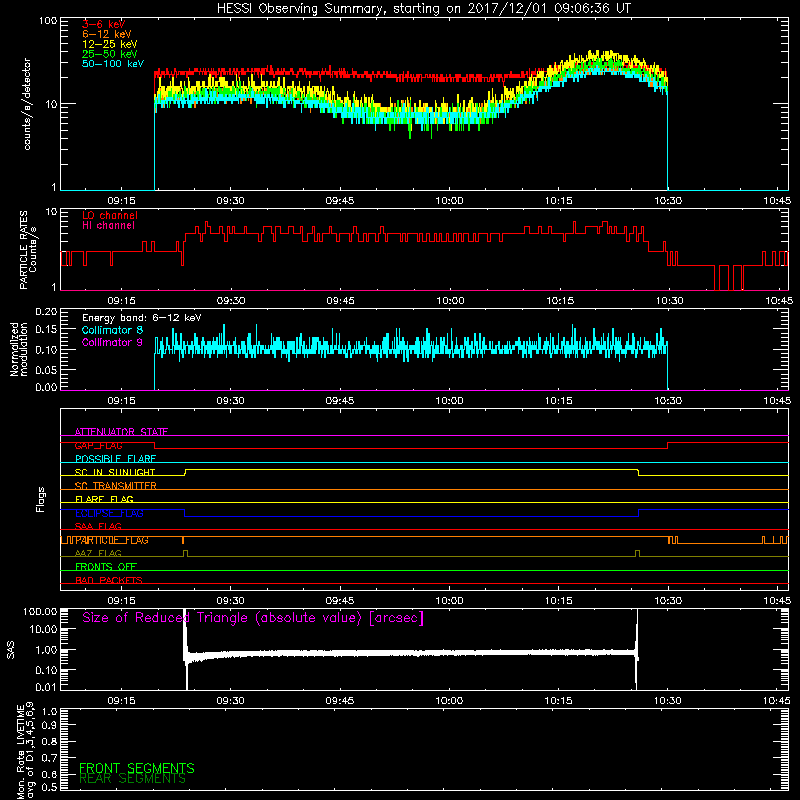Select the orange 6-12 keV legend entry
This screenshot has height=800, width=800.
tap(106, 34)
